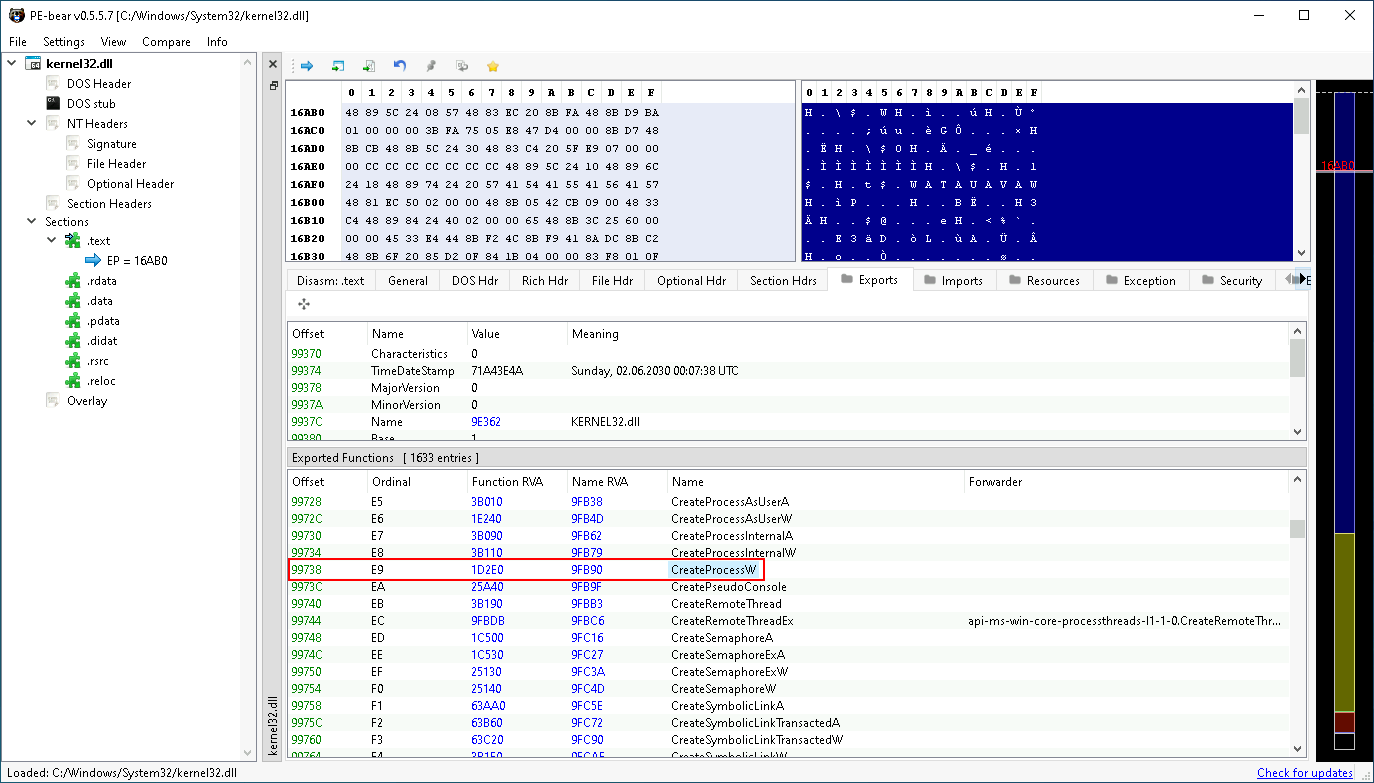This screenshot has width=1374, height=783.
Task: Collapse the kernel32.dll tree root
Action: pyautogui.click(x=12, y=63)
